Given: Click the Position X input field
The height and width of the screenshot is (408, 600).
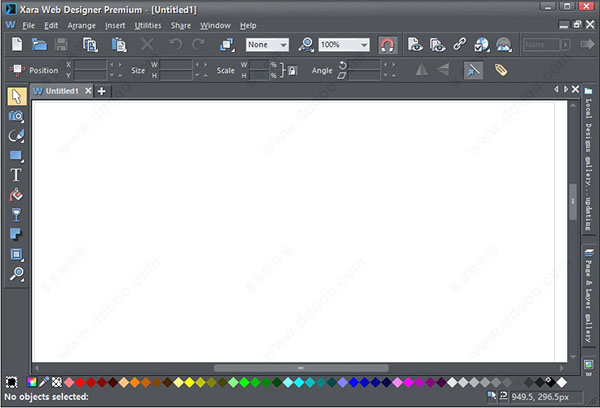Looking at the screenshot, I should (x=90, y=65).
